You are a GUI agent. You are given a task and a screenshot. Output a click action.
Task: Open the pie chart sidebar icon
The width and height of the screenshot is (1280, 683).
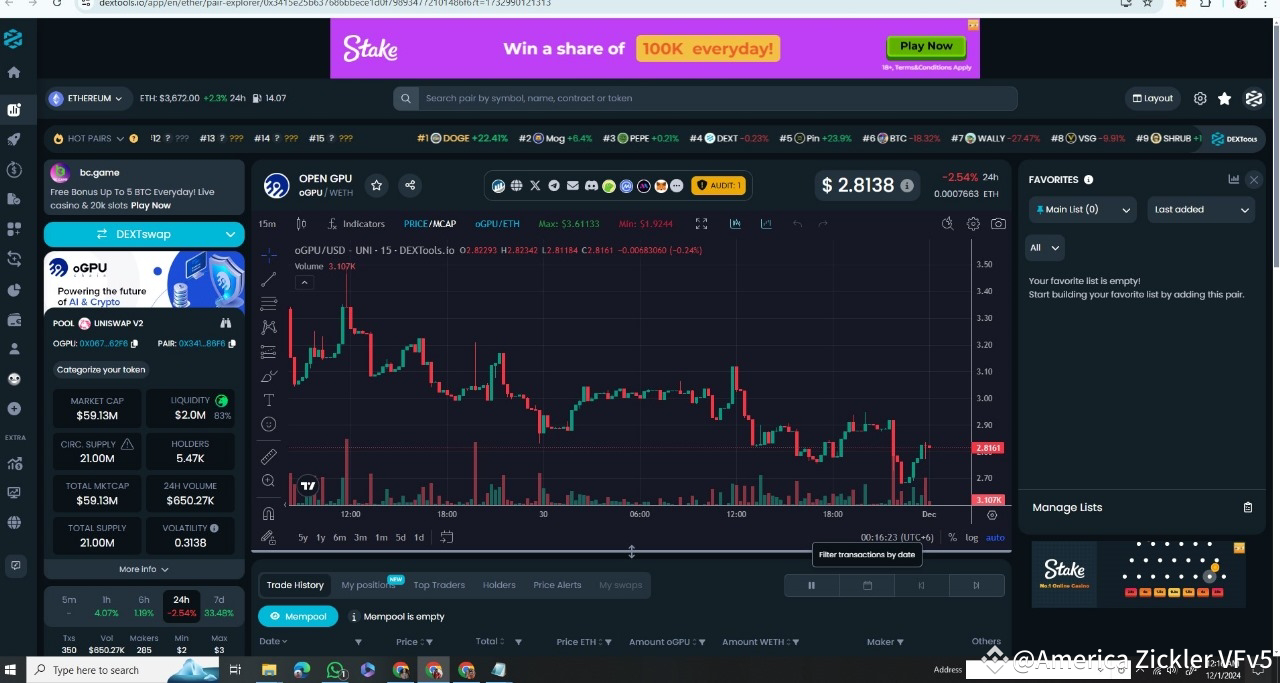[x=14, y=290]
